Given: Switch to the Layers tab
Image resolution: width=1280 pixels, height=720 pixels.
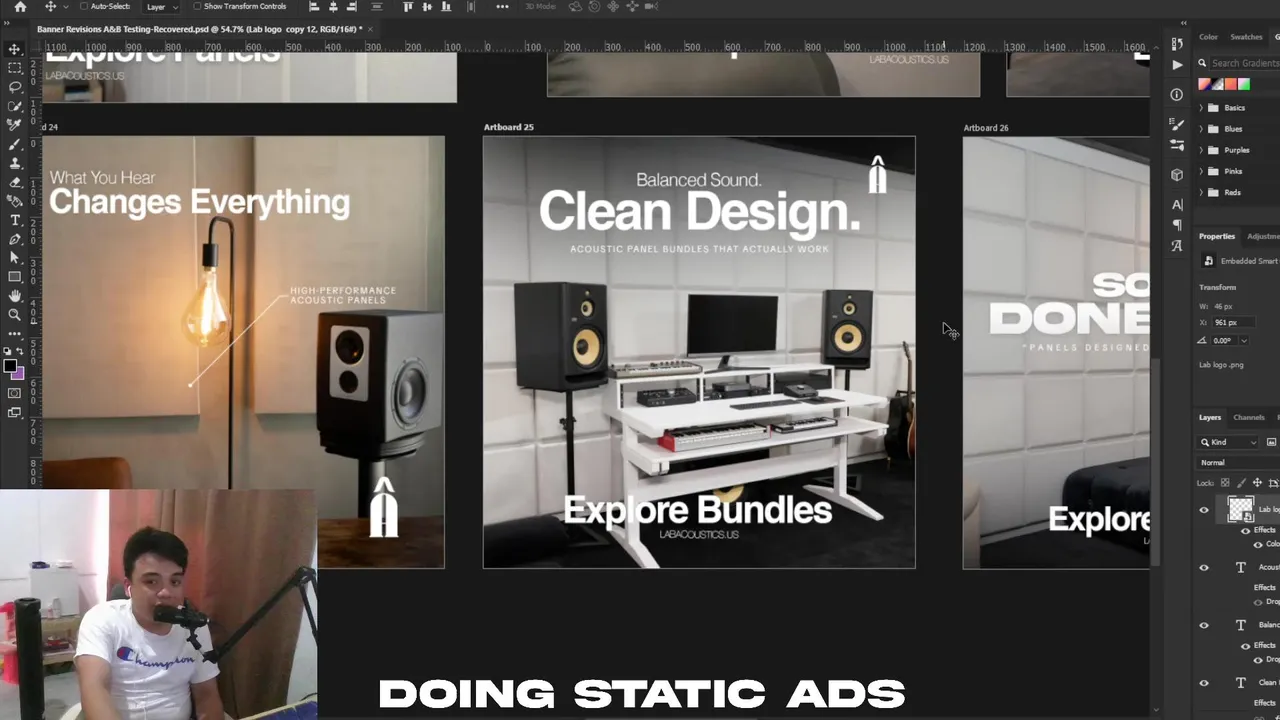Looking at the screenshot, I should click(1210, 418).
